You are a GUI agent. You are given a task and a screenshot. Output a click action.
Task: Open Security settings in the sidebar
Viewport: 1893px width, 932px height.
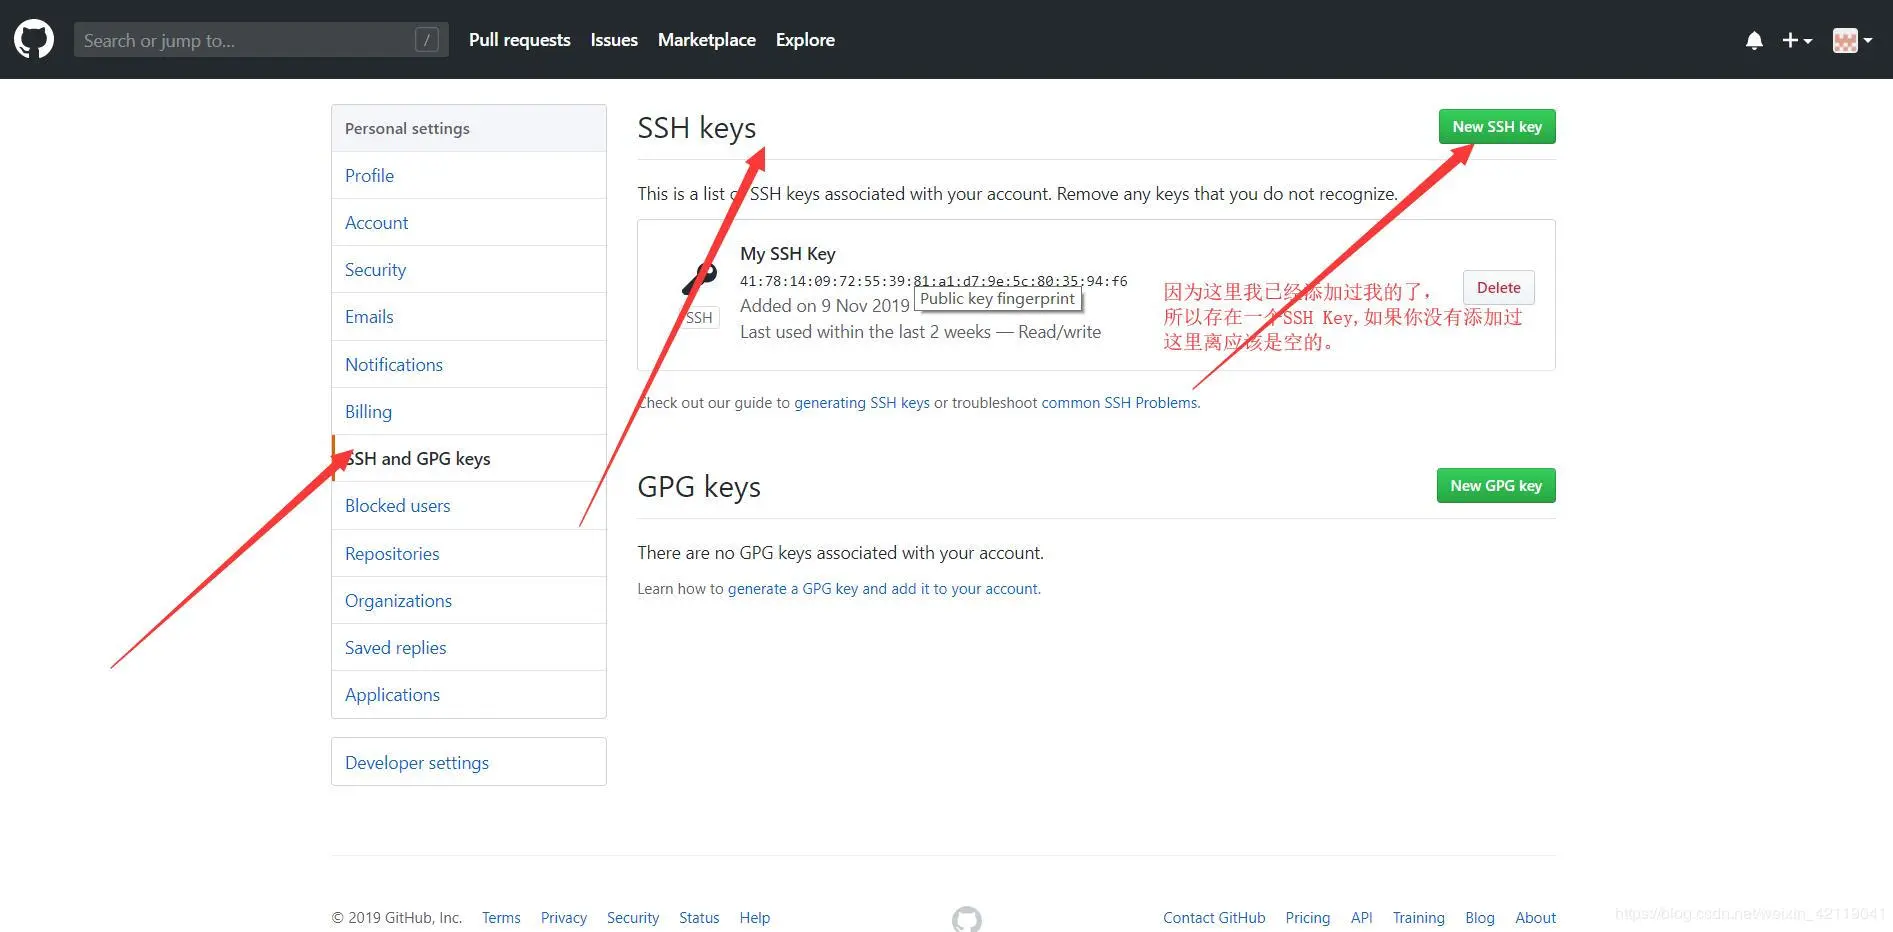469,269
